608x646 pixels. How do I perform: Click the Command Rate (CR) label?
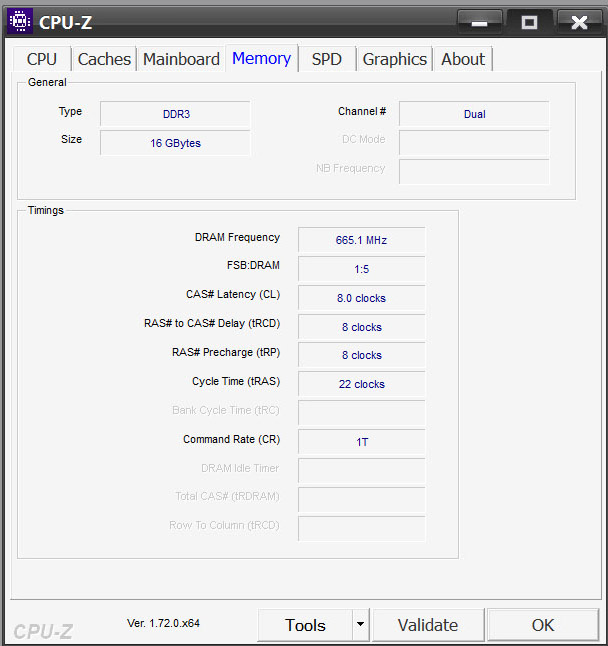[x=232, y=439]
